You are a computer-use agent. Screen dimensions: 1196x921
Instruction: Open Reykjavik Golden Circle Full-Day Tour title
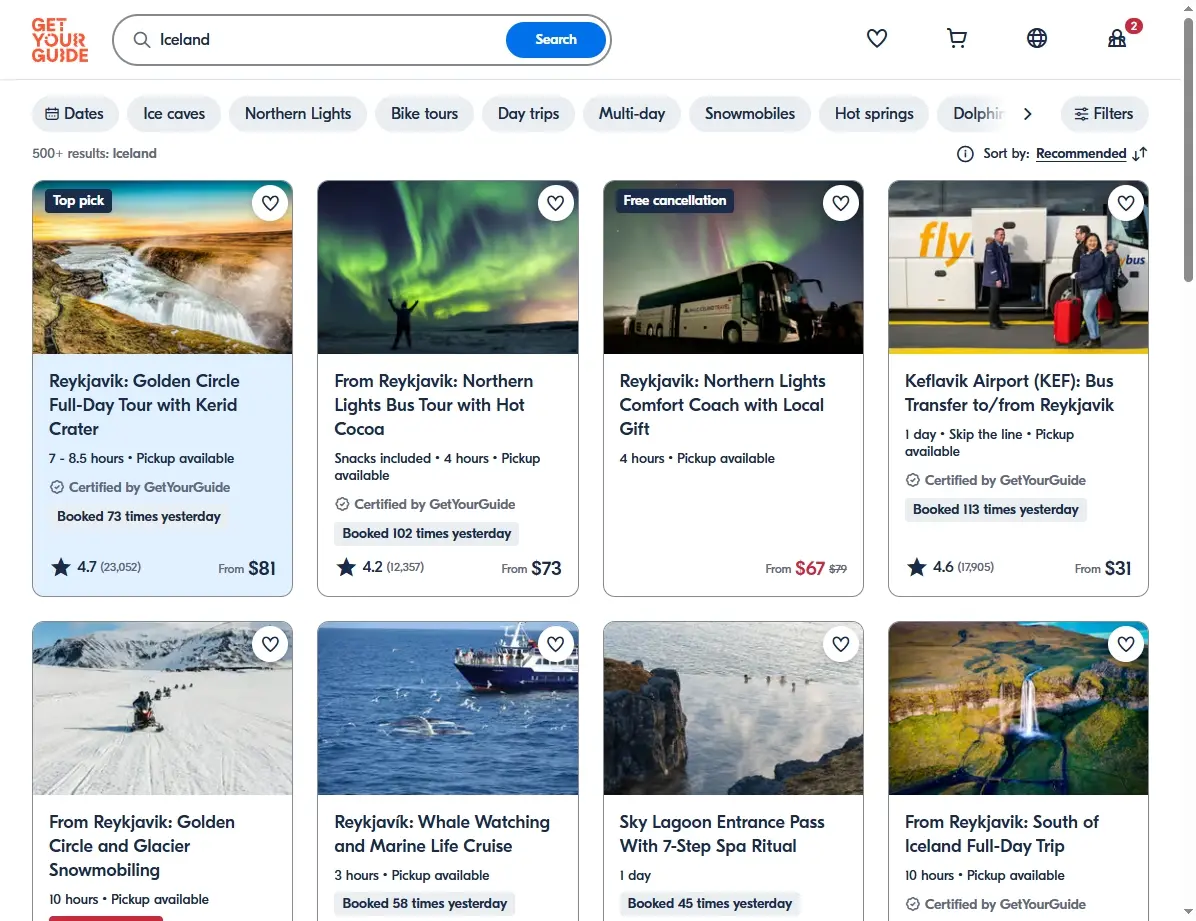pyautogui.click(x=144, y=405)
